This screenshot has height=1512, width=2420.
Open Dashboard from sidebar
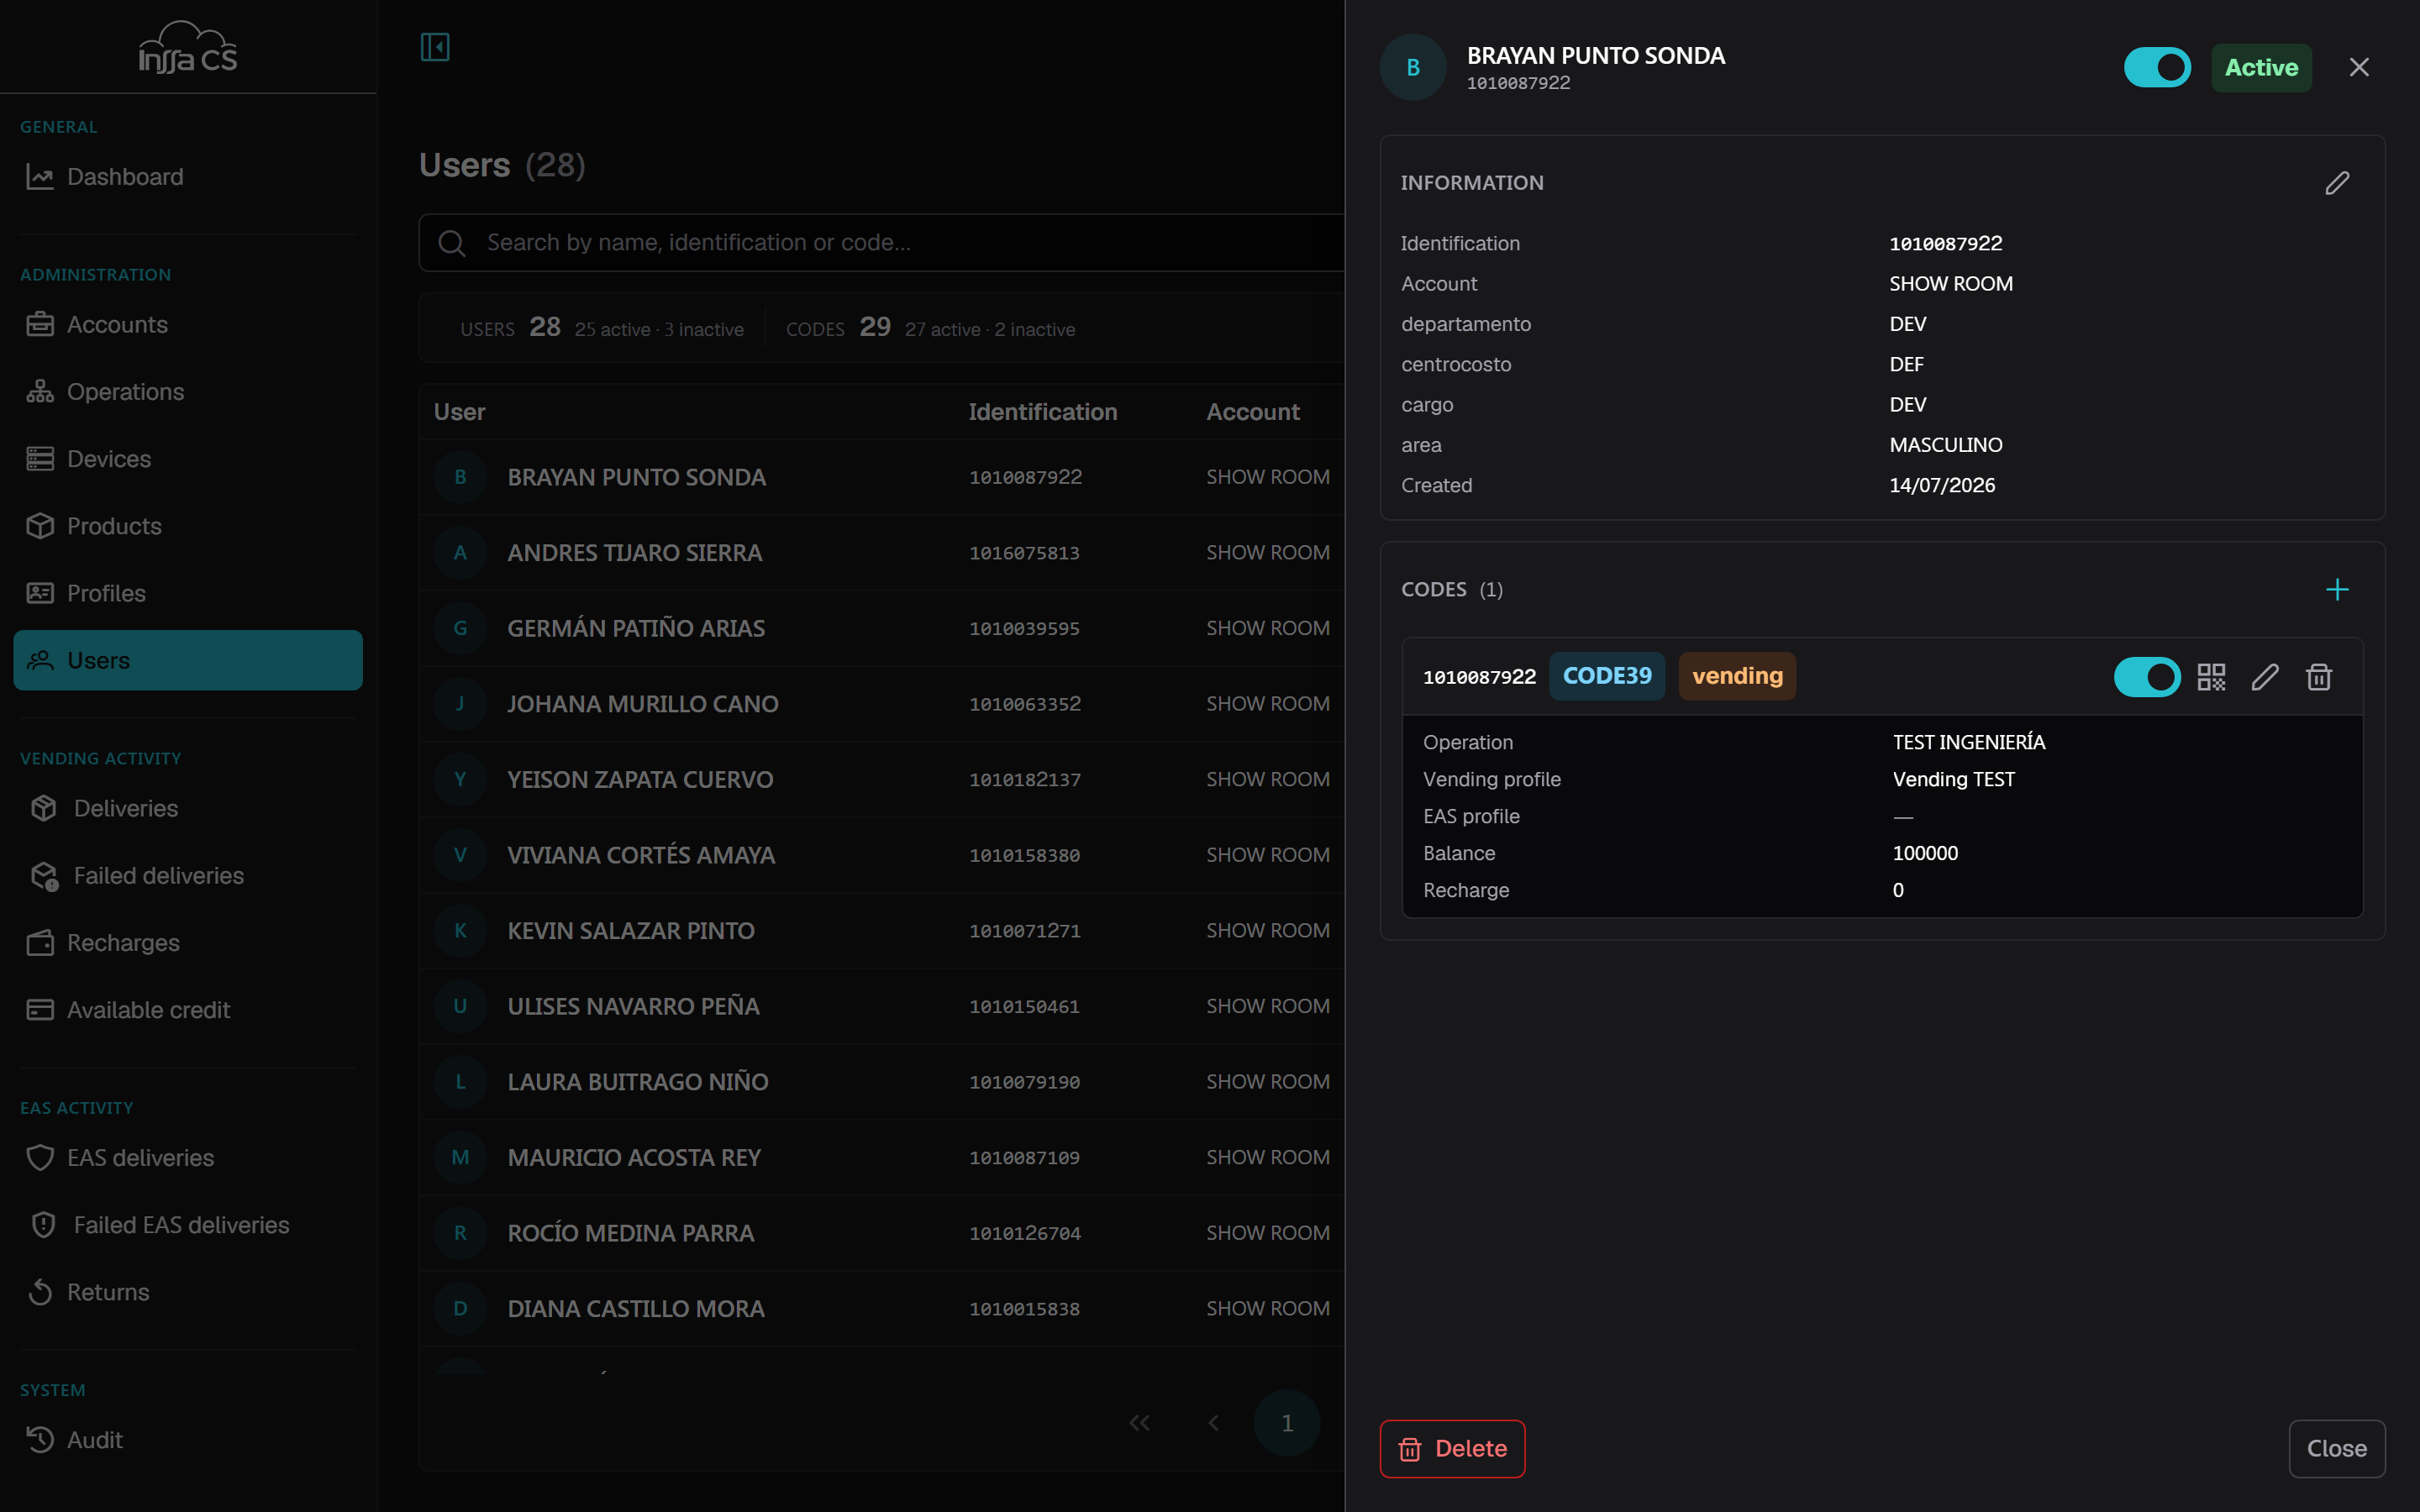(188, 177)
